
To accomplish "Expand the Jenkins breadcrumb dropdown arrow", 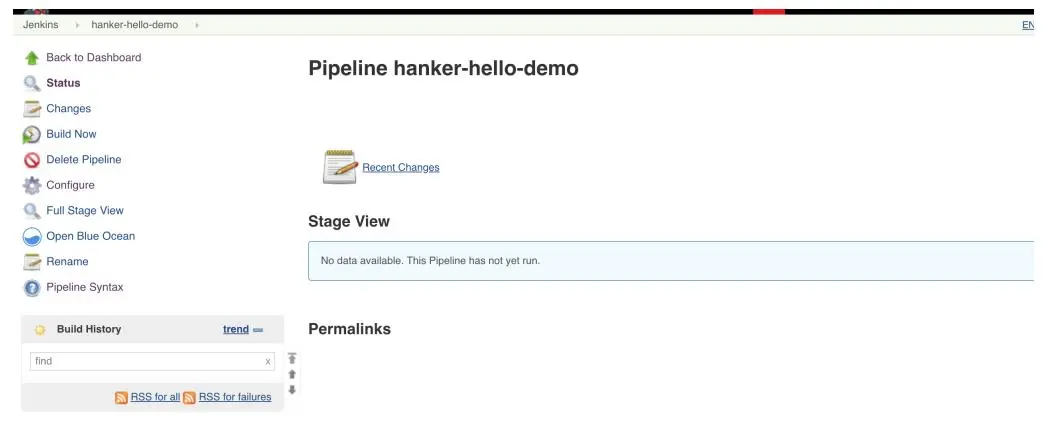I will click(x=78, y=25).
